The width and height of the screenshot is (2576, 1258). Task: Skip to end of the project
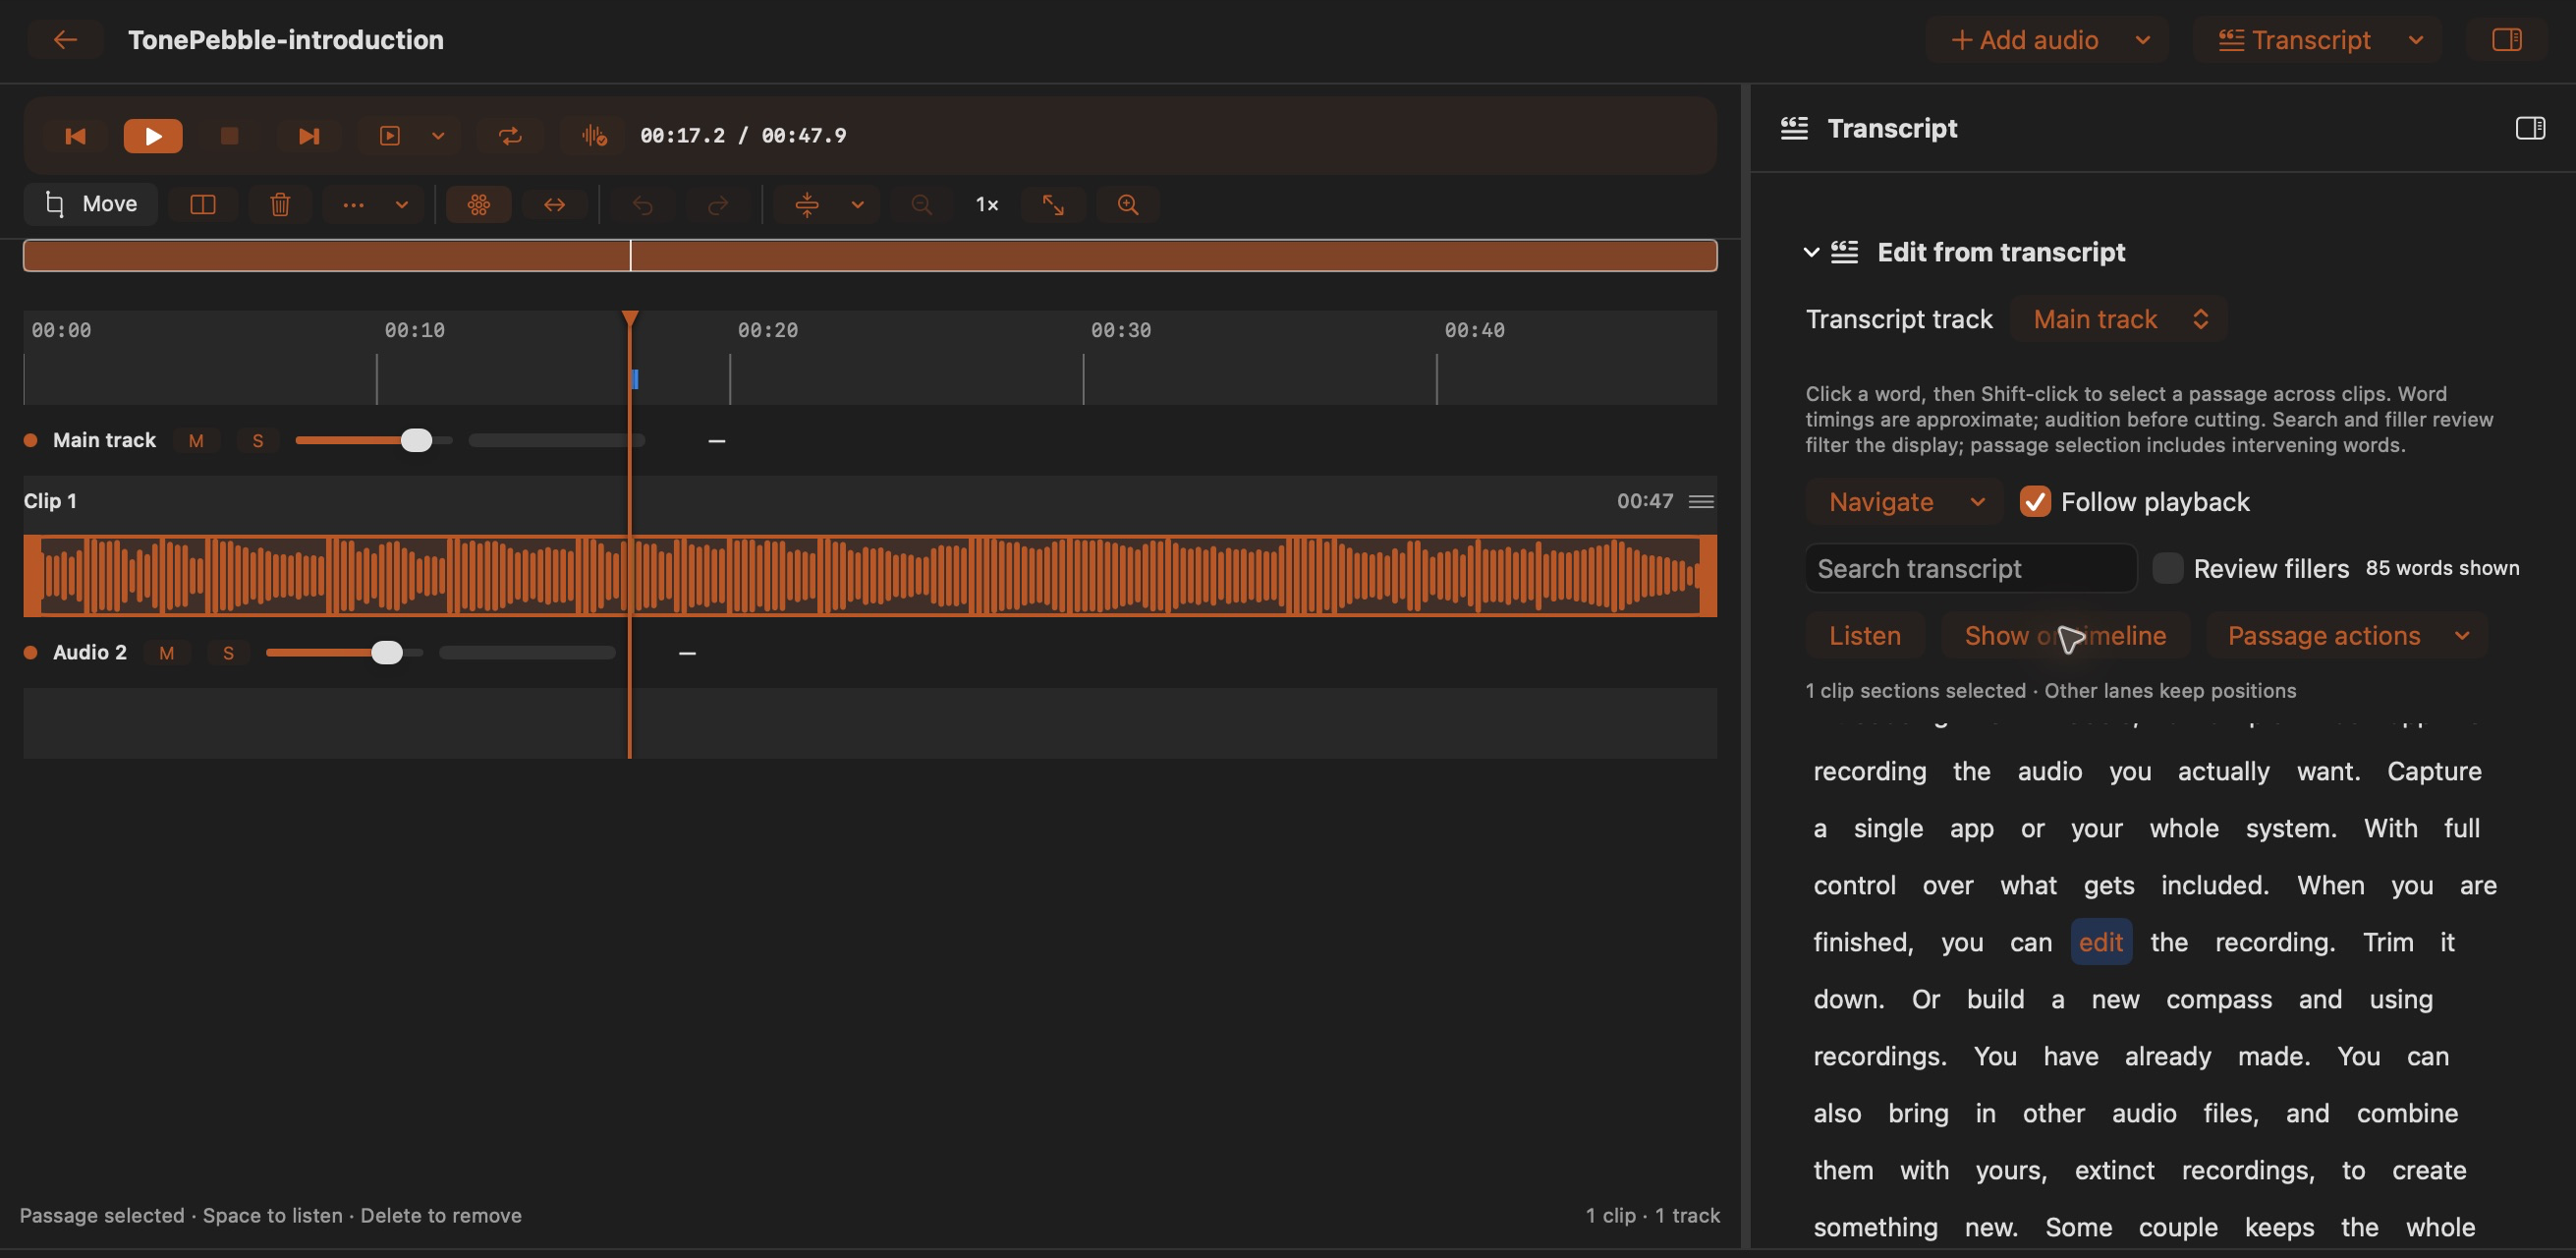coord(309,136)
